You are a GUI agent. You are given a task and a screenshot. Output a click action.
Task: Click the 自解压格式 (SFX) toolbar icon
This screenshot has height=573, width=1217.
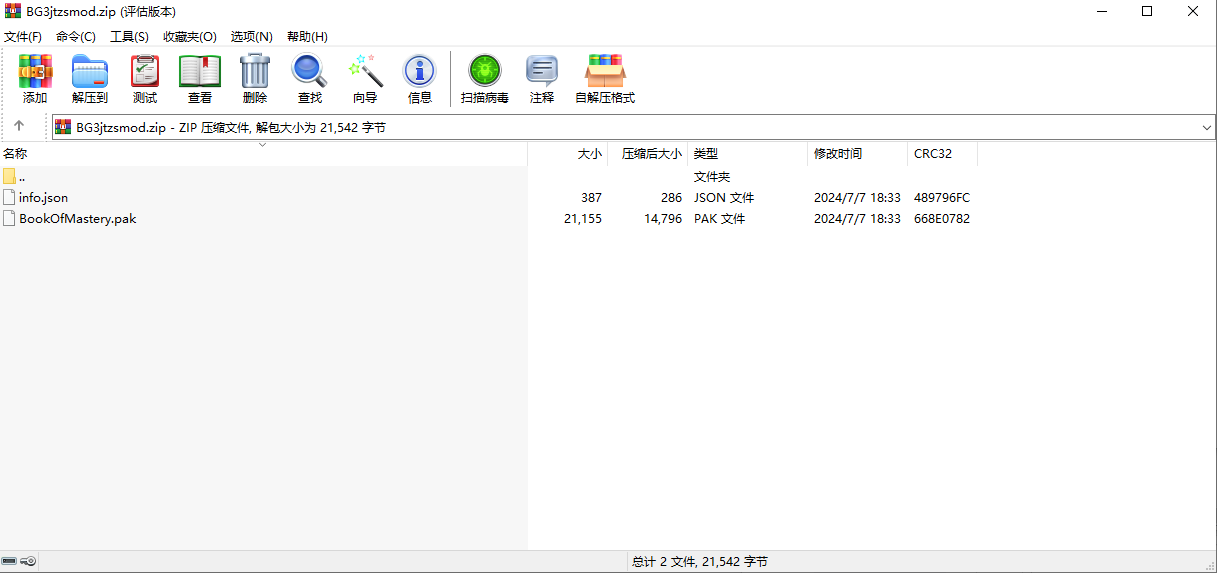[605, 71]
